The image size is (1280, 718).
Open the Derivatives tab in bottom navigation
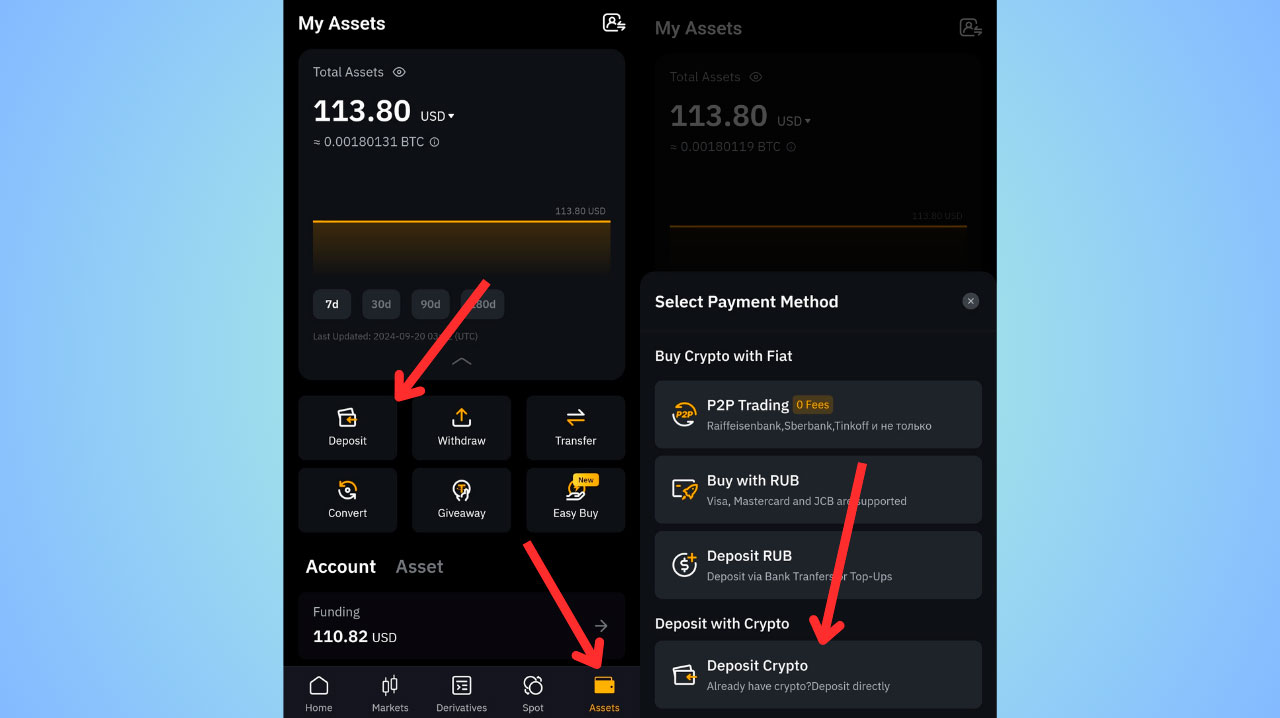[461, 694]
